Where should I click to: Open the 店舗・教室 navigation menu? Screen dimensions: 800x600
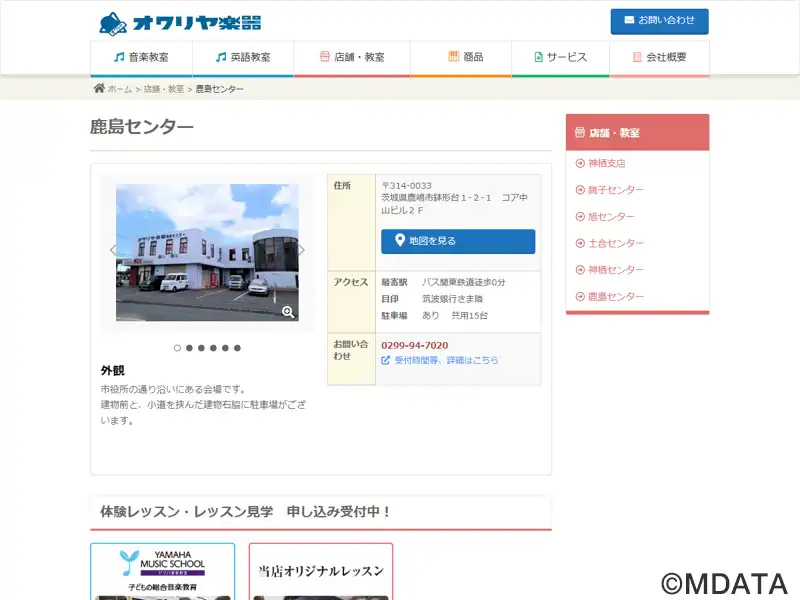(351, 58)
